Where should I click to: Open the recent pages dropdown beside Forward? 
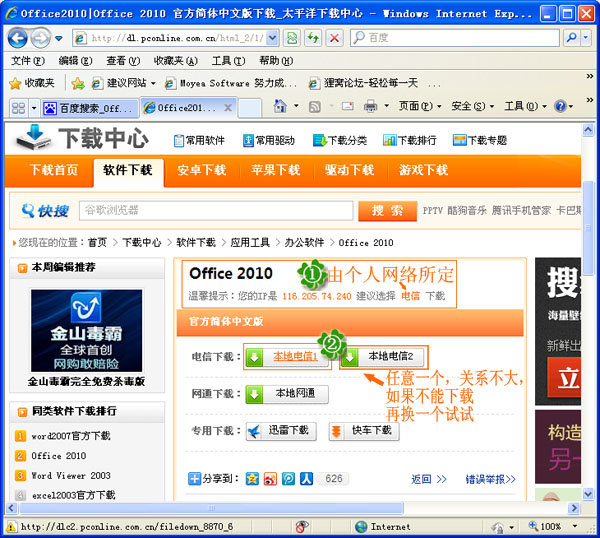[59, 38]
